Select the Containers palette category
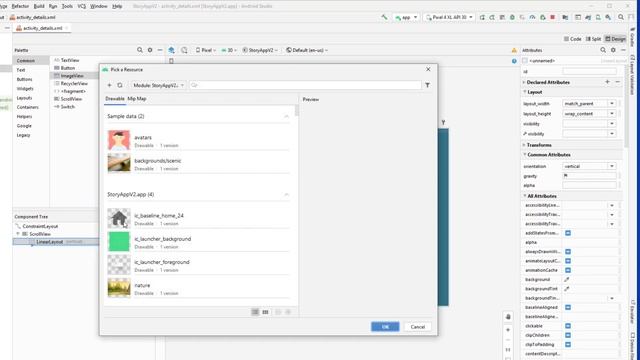 [x=28, y=107]
